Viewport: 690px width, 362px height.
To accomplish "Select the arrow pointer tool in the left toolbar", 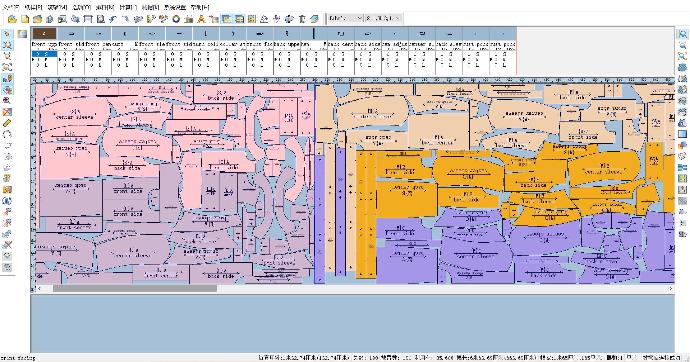I will [7, 33].
